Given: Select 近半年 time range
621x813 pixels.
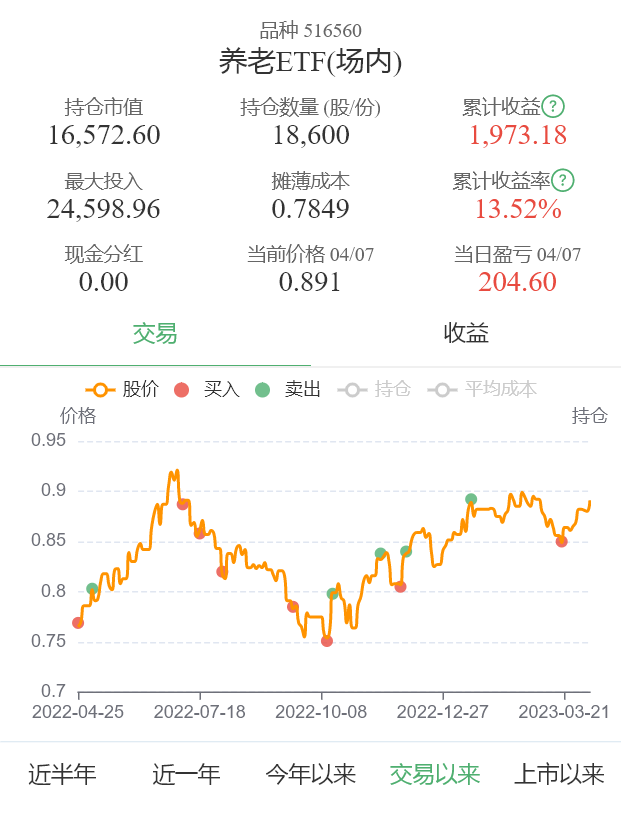Looking at the screenshot, I should (62, 774).
